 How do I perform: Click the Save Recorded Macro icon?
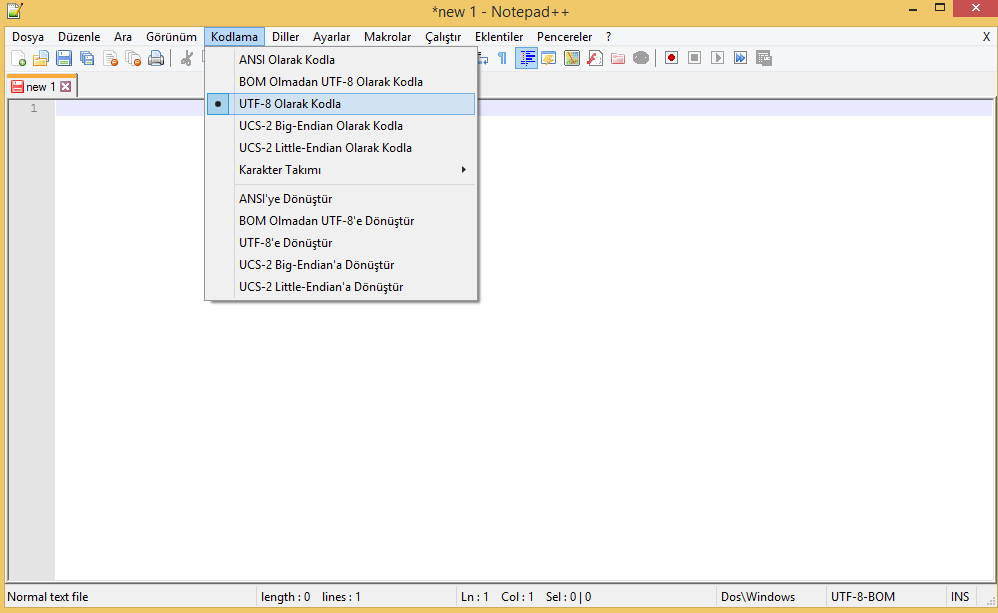coord(764,59)
